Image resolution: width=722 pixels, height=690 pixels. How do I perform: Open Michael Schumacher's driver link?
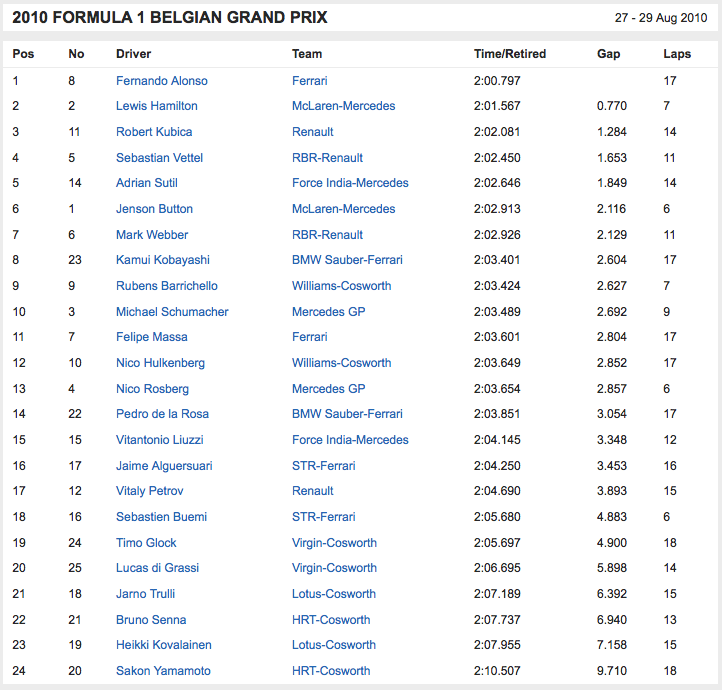tap(172, 312)
